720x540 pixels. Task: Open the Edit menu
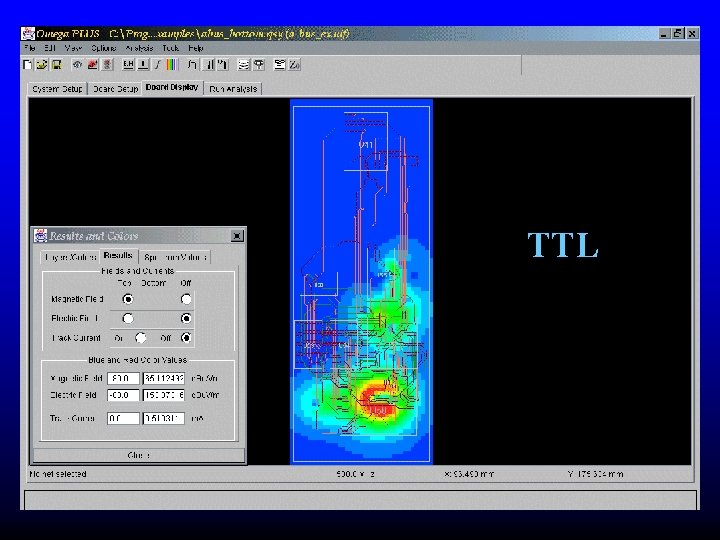point(50,48)
